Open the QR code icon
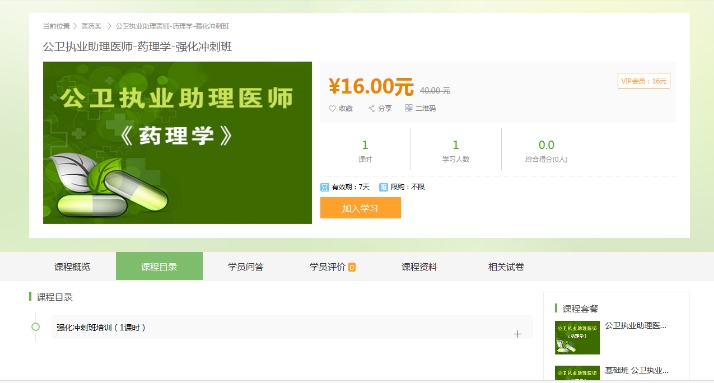The image size is (714, 383). [408, 108]
